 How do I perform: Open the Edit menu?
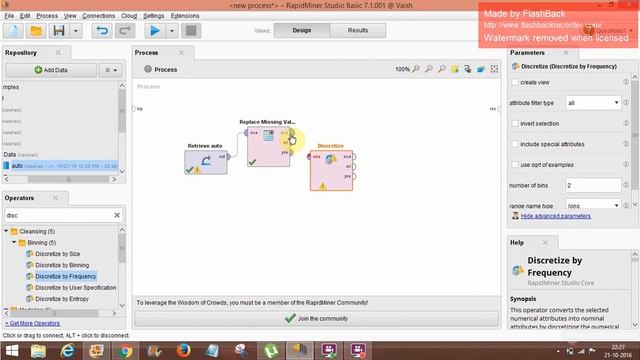(x=25, y=16)
